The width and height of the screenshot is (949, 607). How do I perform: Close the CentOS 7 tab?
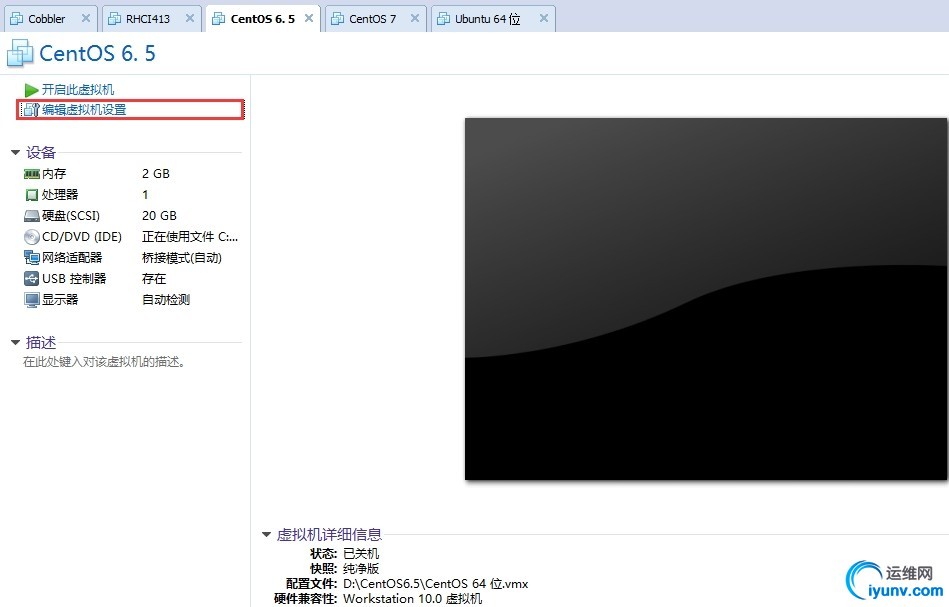[x=415, y=18]
